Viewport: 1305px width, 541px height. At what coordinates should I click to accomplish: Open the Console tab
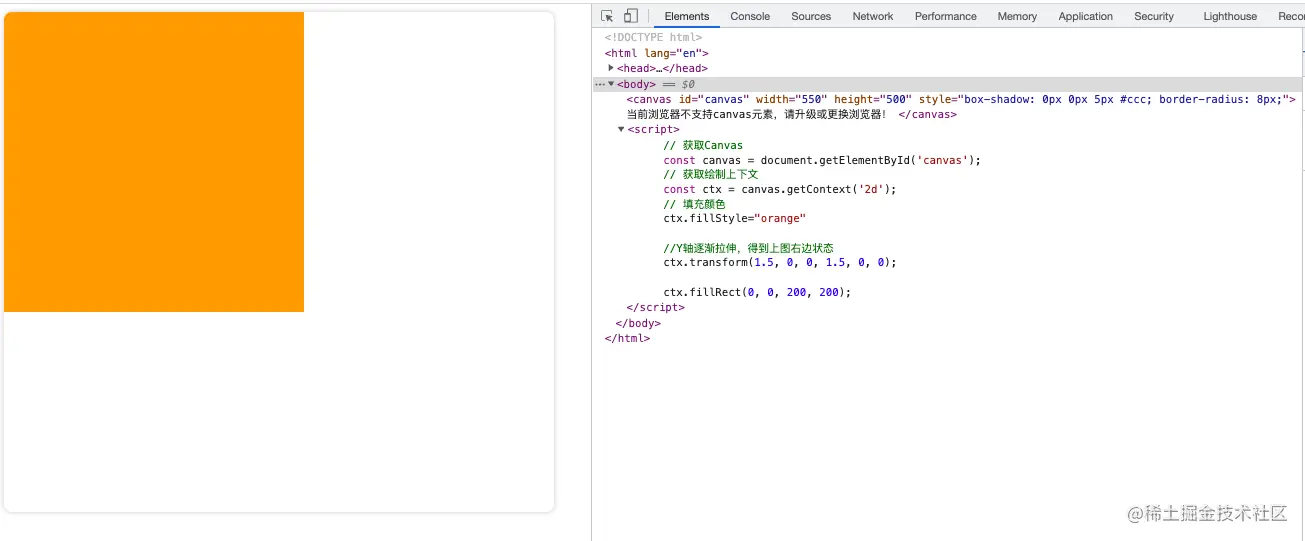pos(750,16)
